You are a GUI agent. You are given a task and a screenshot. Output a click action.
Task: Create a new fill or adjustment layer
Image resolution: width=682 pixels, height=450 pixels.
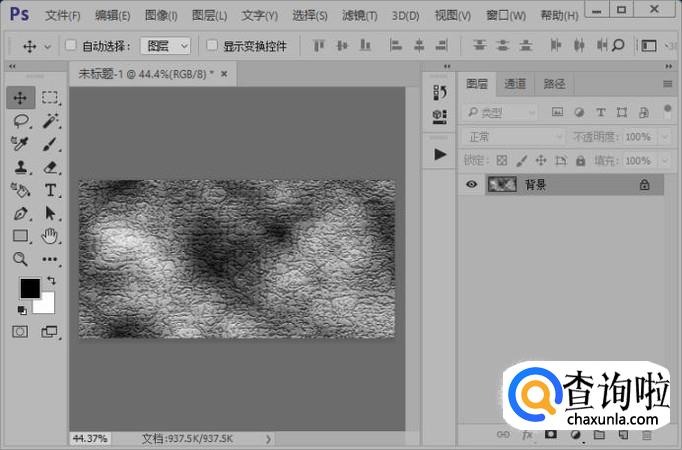575,434
